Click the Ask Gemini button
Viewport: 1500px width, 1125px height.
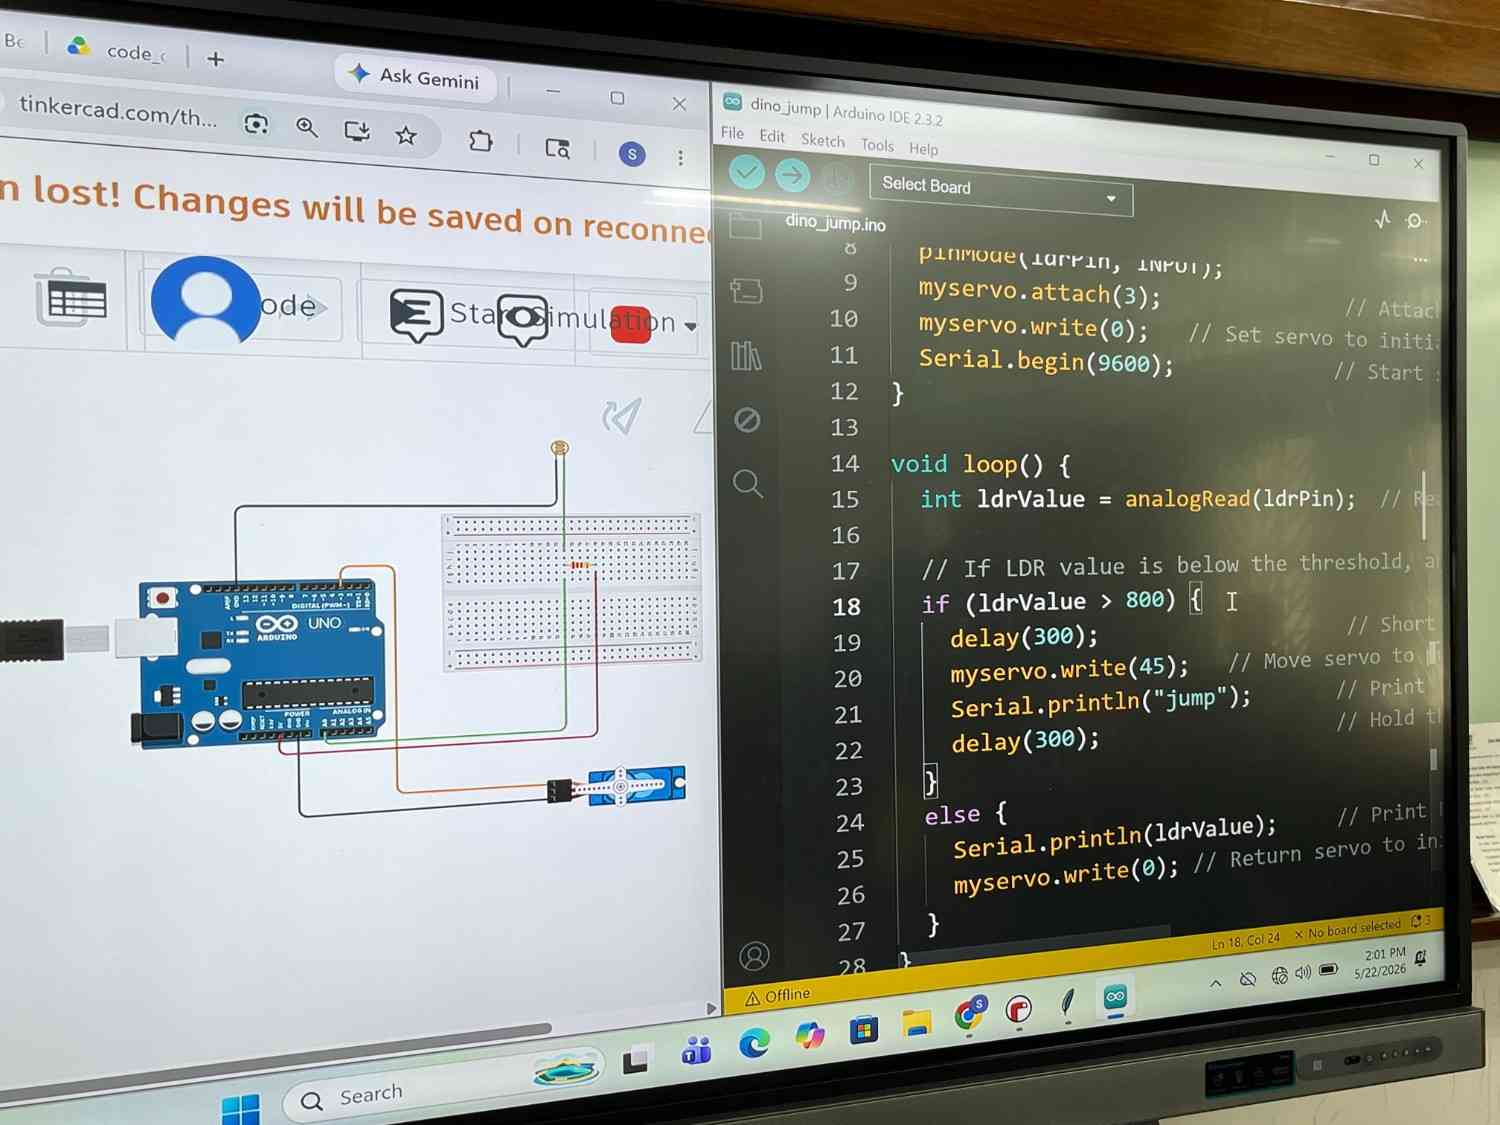[415, 76]
